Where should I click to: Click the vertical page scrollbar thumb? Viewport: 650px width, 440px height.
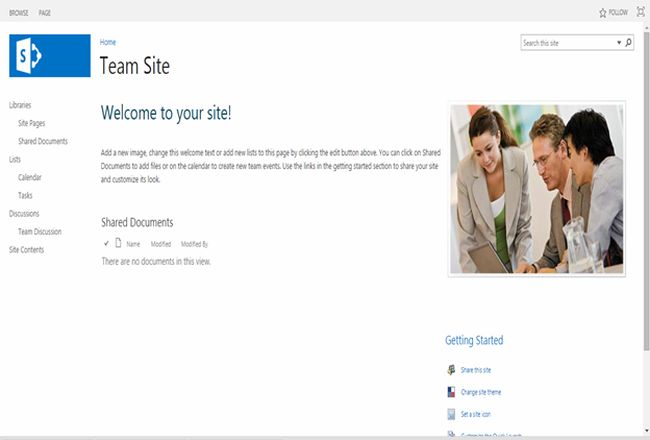pos(646,190)
